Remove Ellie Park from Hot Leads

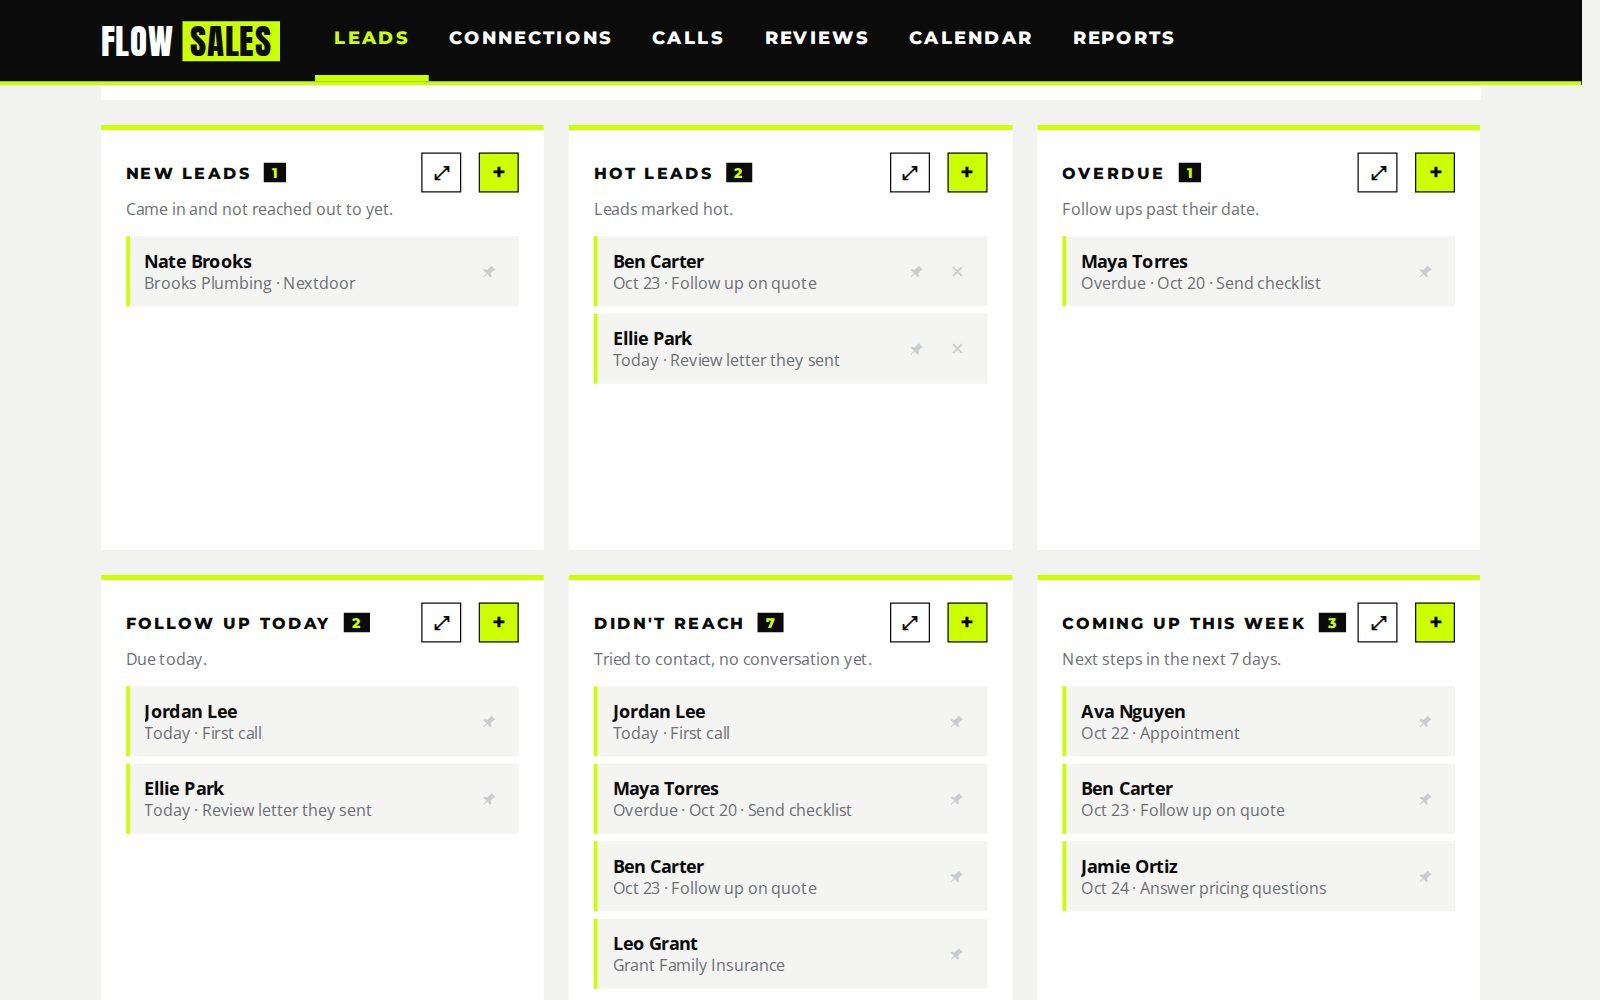click(957, 349)
